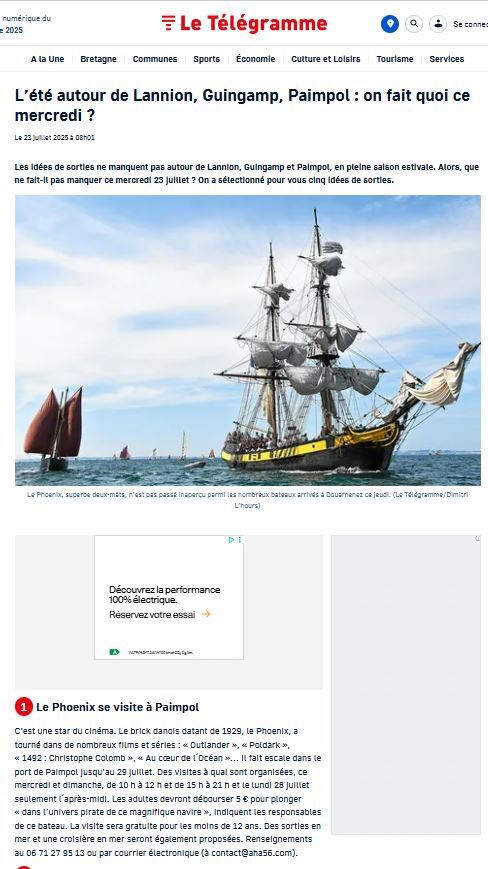The image size is (488, 869).
Task: Select Tourisme in navigation bar
Action: click(x=395, y=59)
